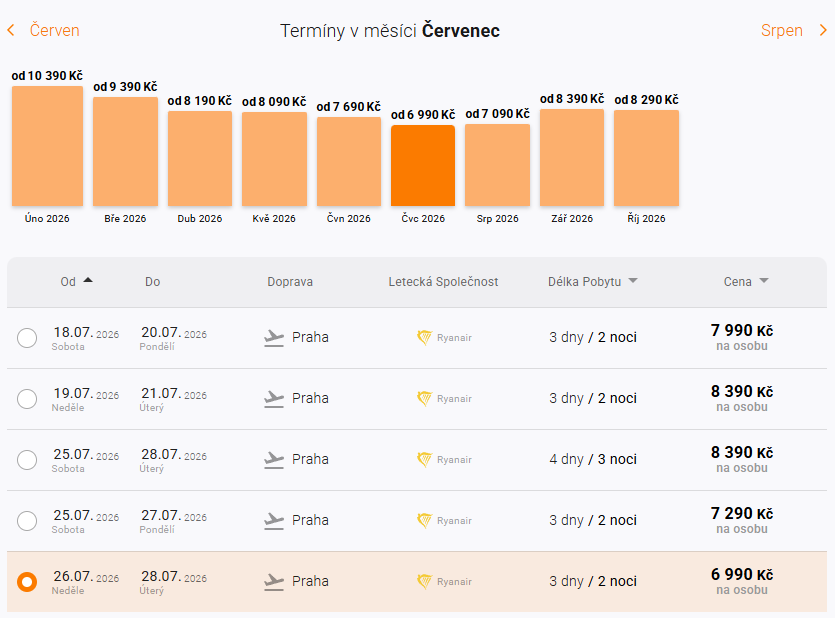The height and width of the screenshot is (618, 835).
Task: Click the Letecká Společnost column header
Action: click(x=443, y=282)
